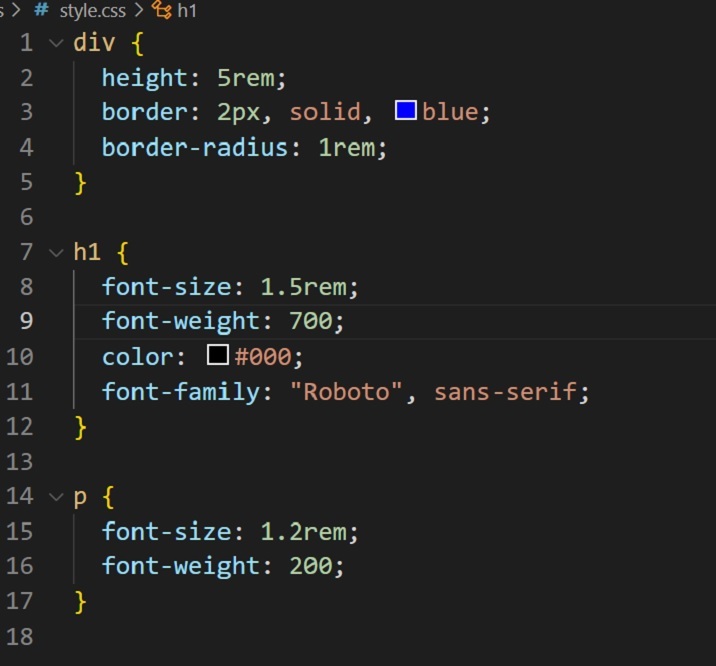Open the blue color picker swatch
Screen dimensions: 716x666
[405, 111]
